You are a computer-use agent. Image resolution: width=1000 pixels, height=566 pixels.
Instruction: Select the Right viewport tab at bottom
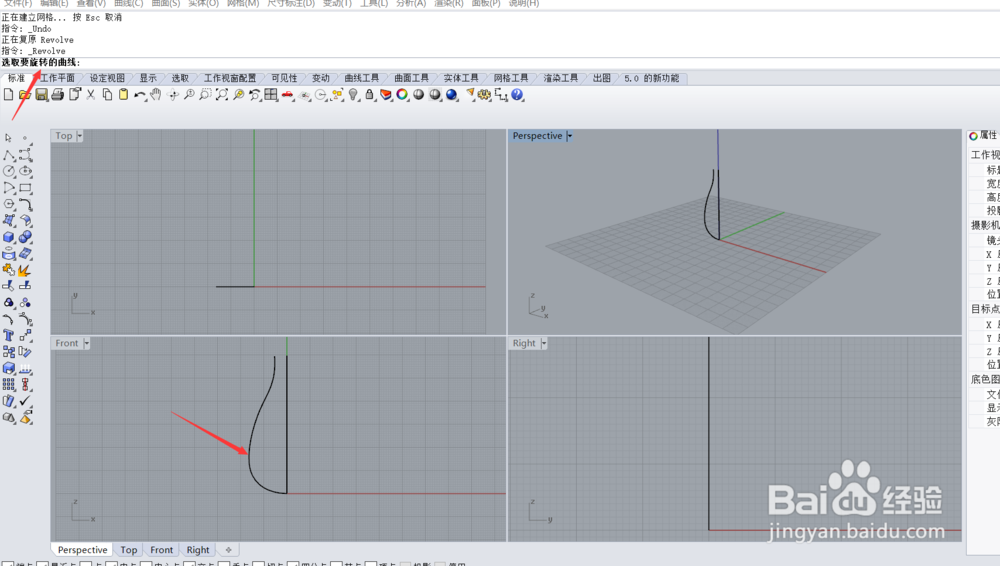click(198, 549)
